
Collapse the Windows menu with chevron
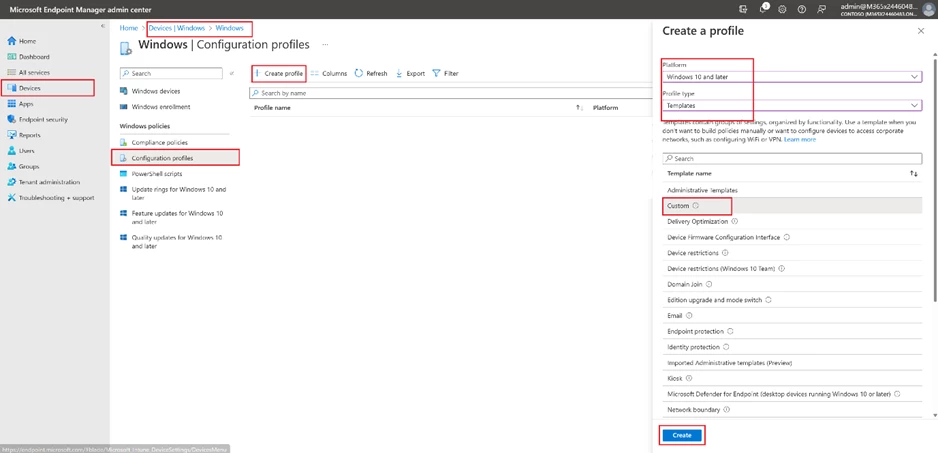(x=232, y=74)
